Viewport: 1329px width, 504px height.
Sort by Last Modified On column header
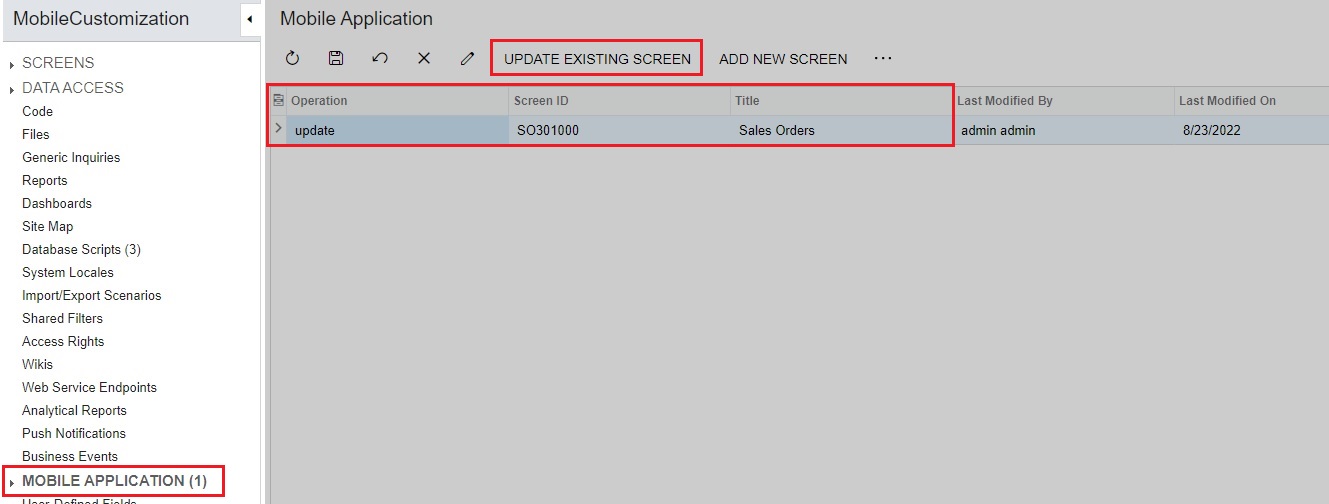click(x=1227, y=101)
